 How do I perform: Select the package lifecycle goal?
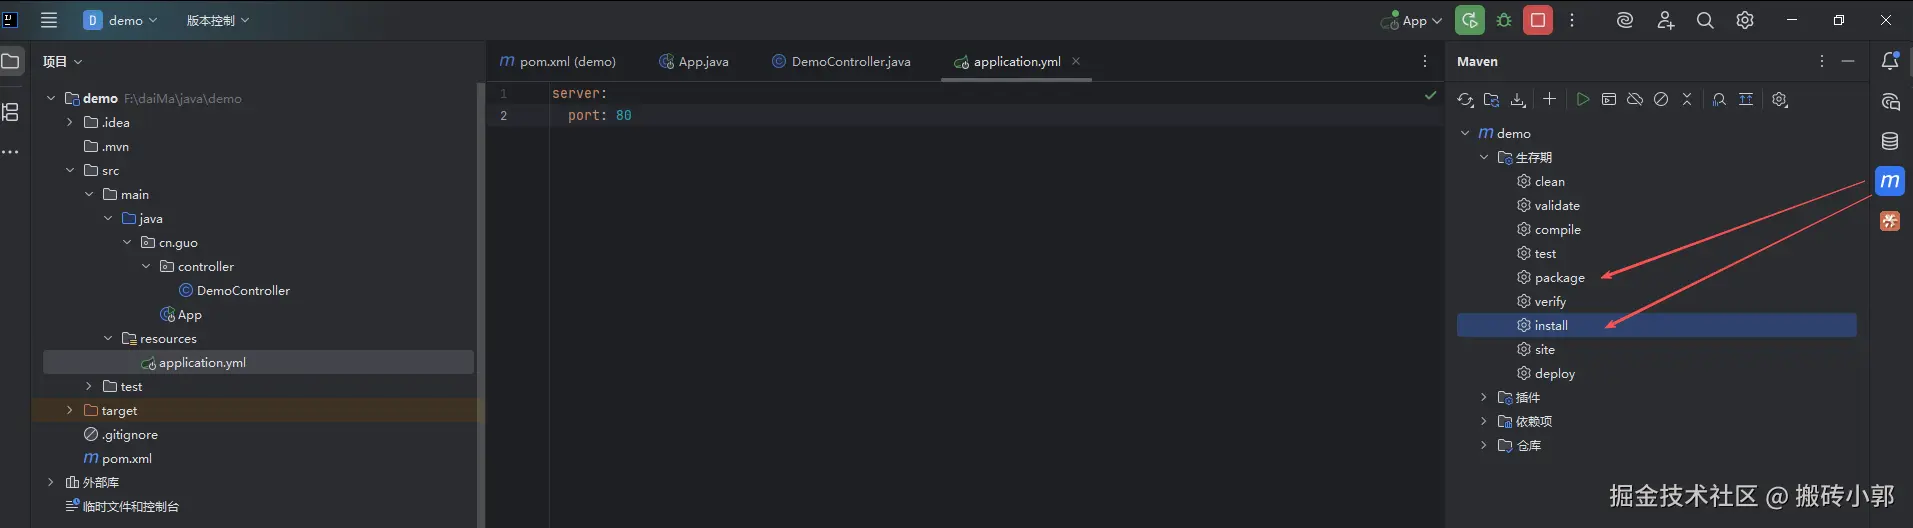pyautogui.click(x=1559, y=278)
